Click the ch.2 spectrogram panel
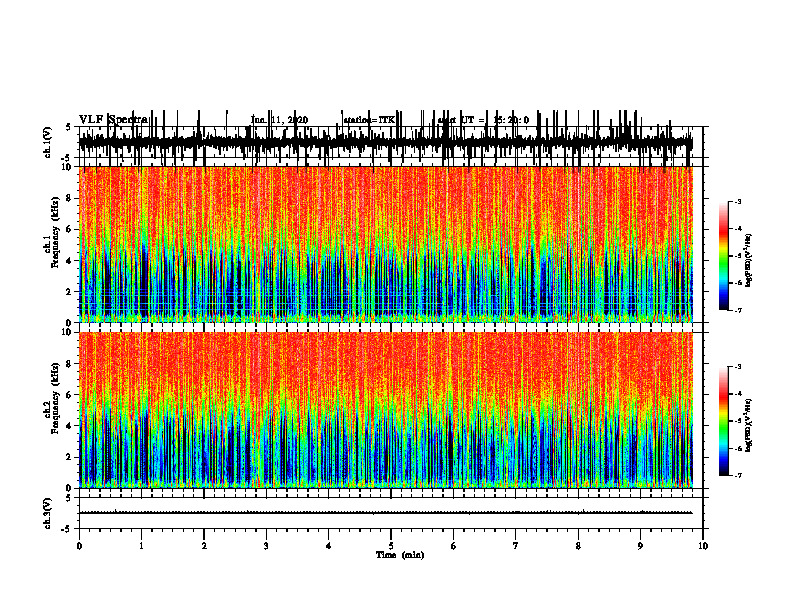This screenshot has height=612, width=792. [x=386, y=410]
